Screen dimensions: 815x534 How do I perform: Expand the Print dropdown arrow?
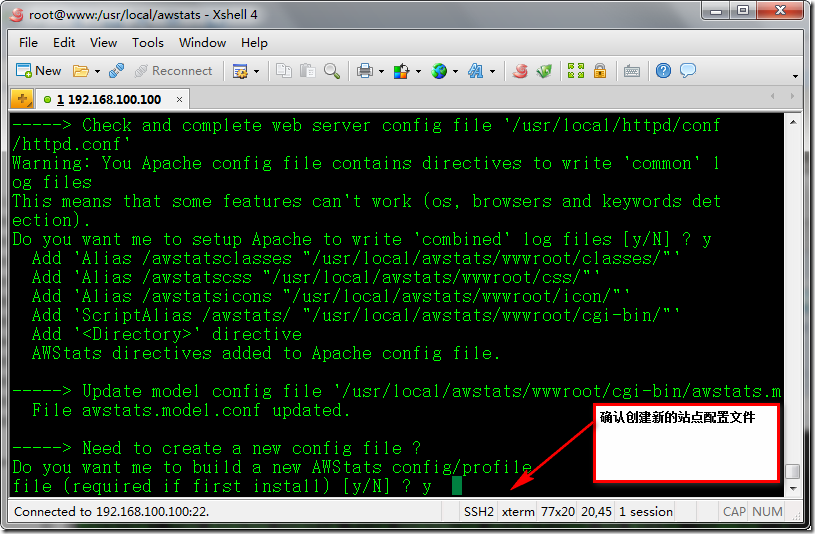tap(381, 71)
